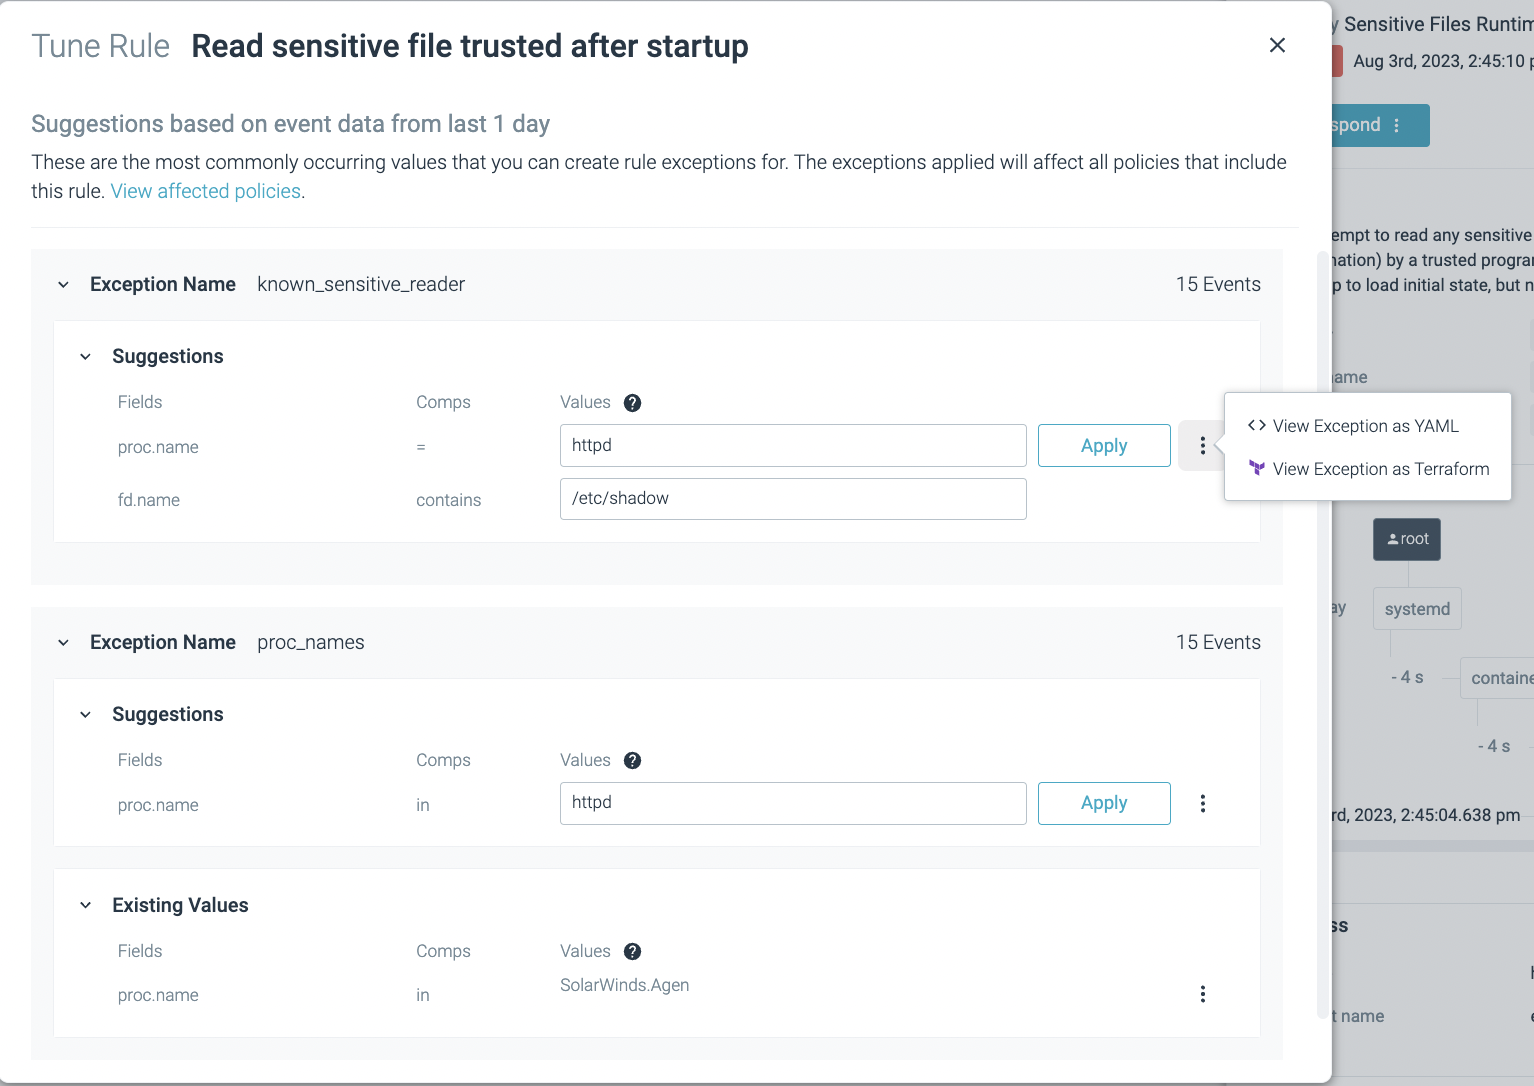Collapse proc_names exception section
The image size is (1534, 1086).
point(64,643)
